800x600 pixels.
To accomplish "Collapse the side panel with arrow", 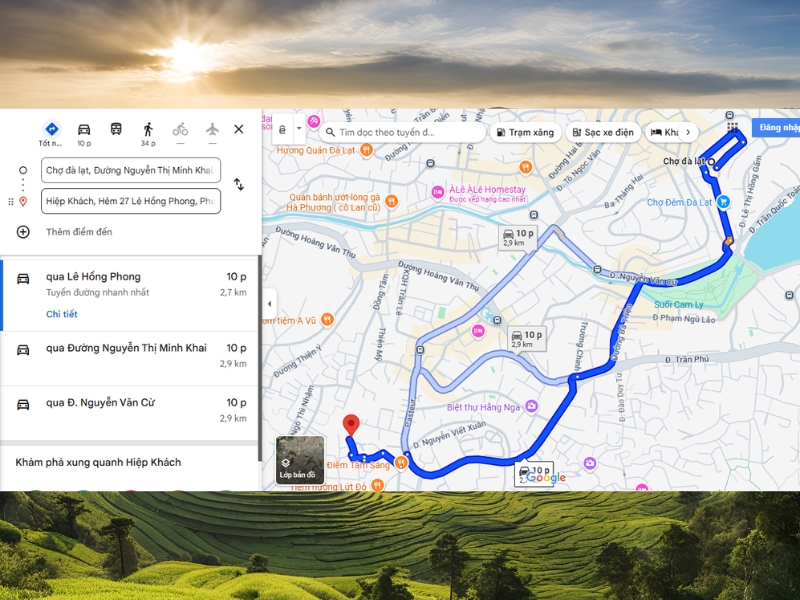I will [x=268, y=304].
